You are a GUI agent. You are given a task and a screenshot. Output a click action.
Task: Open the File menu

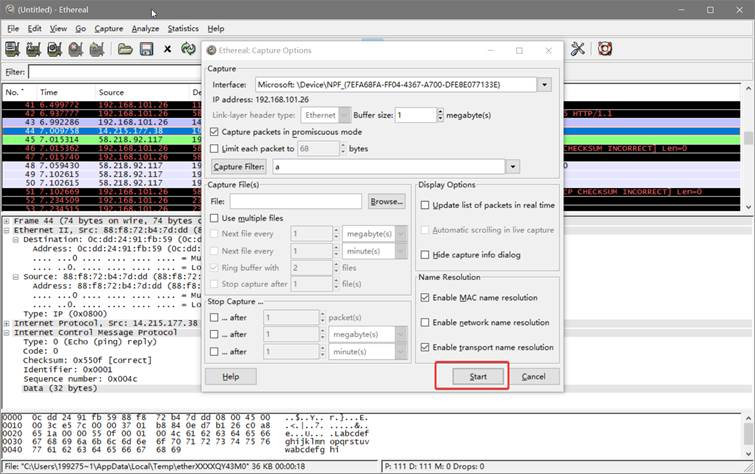13,28
